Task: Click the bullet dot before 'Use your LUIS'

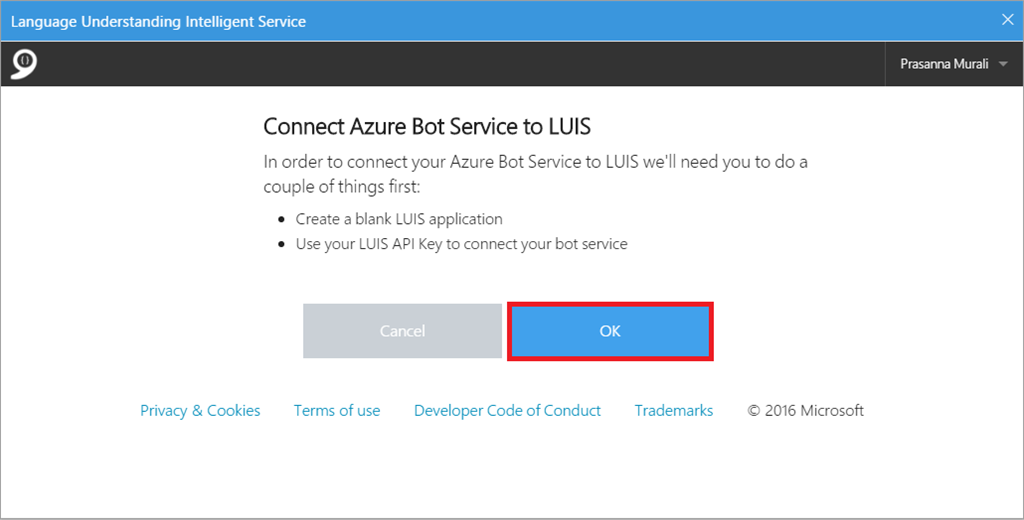Action: [x=281, y=244]
